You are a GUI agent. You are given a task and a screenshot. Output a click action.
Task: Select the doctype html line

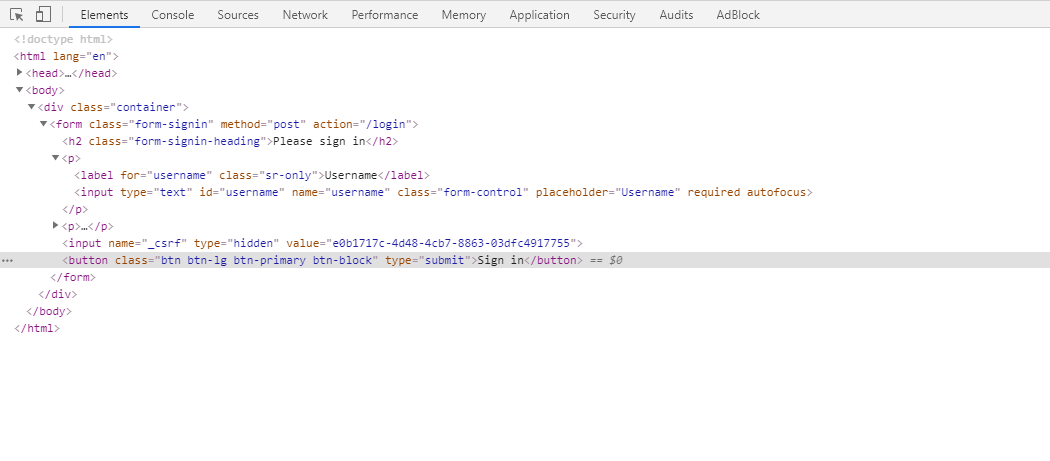tap(64, 40)
